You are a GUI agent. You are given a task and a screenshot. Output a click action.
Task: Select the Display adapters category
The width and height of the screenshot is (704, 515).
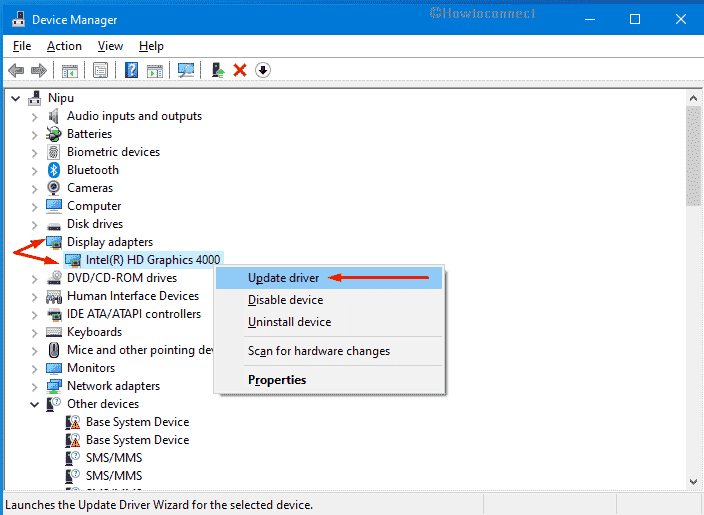coord(110,242)
